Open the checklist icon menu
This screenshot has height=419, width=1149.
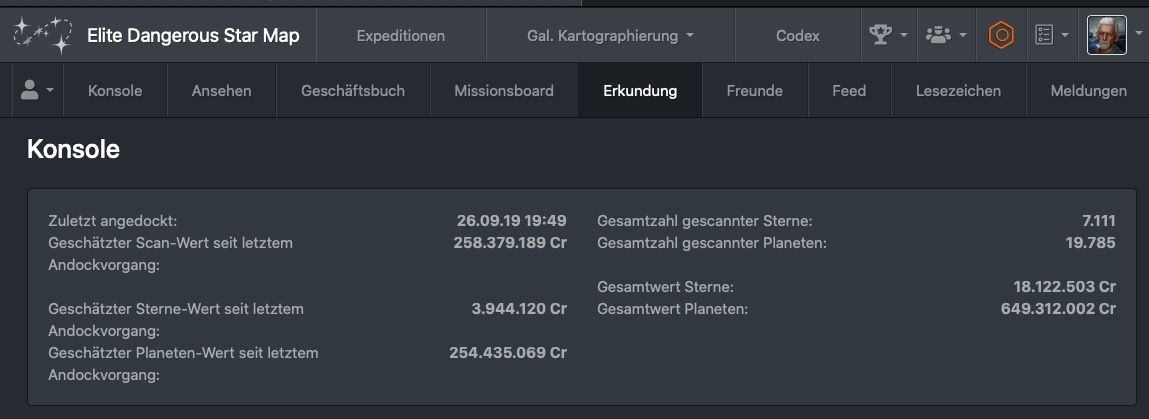click(x=1050, y=35)
